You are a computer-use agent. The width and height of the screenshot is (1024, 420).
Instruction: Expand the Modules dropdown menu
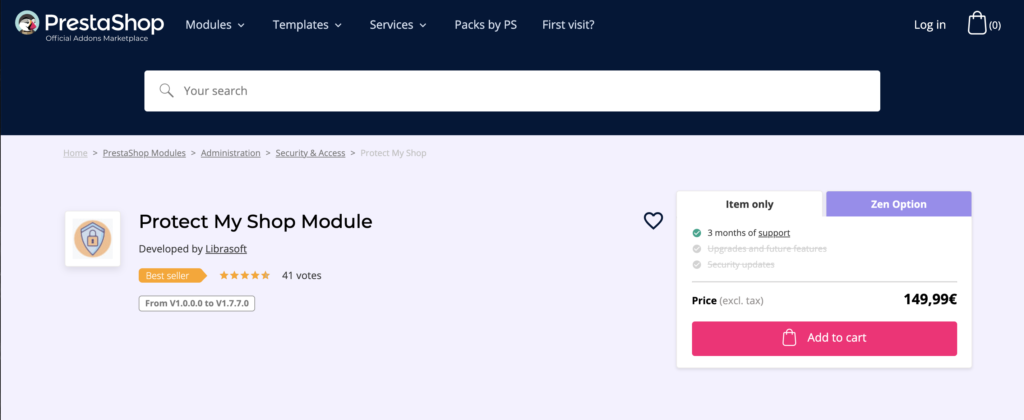215,25
